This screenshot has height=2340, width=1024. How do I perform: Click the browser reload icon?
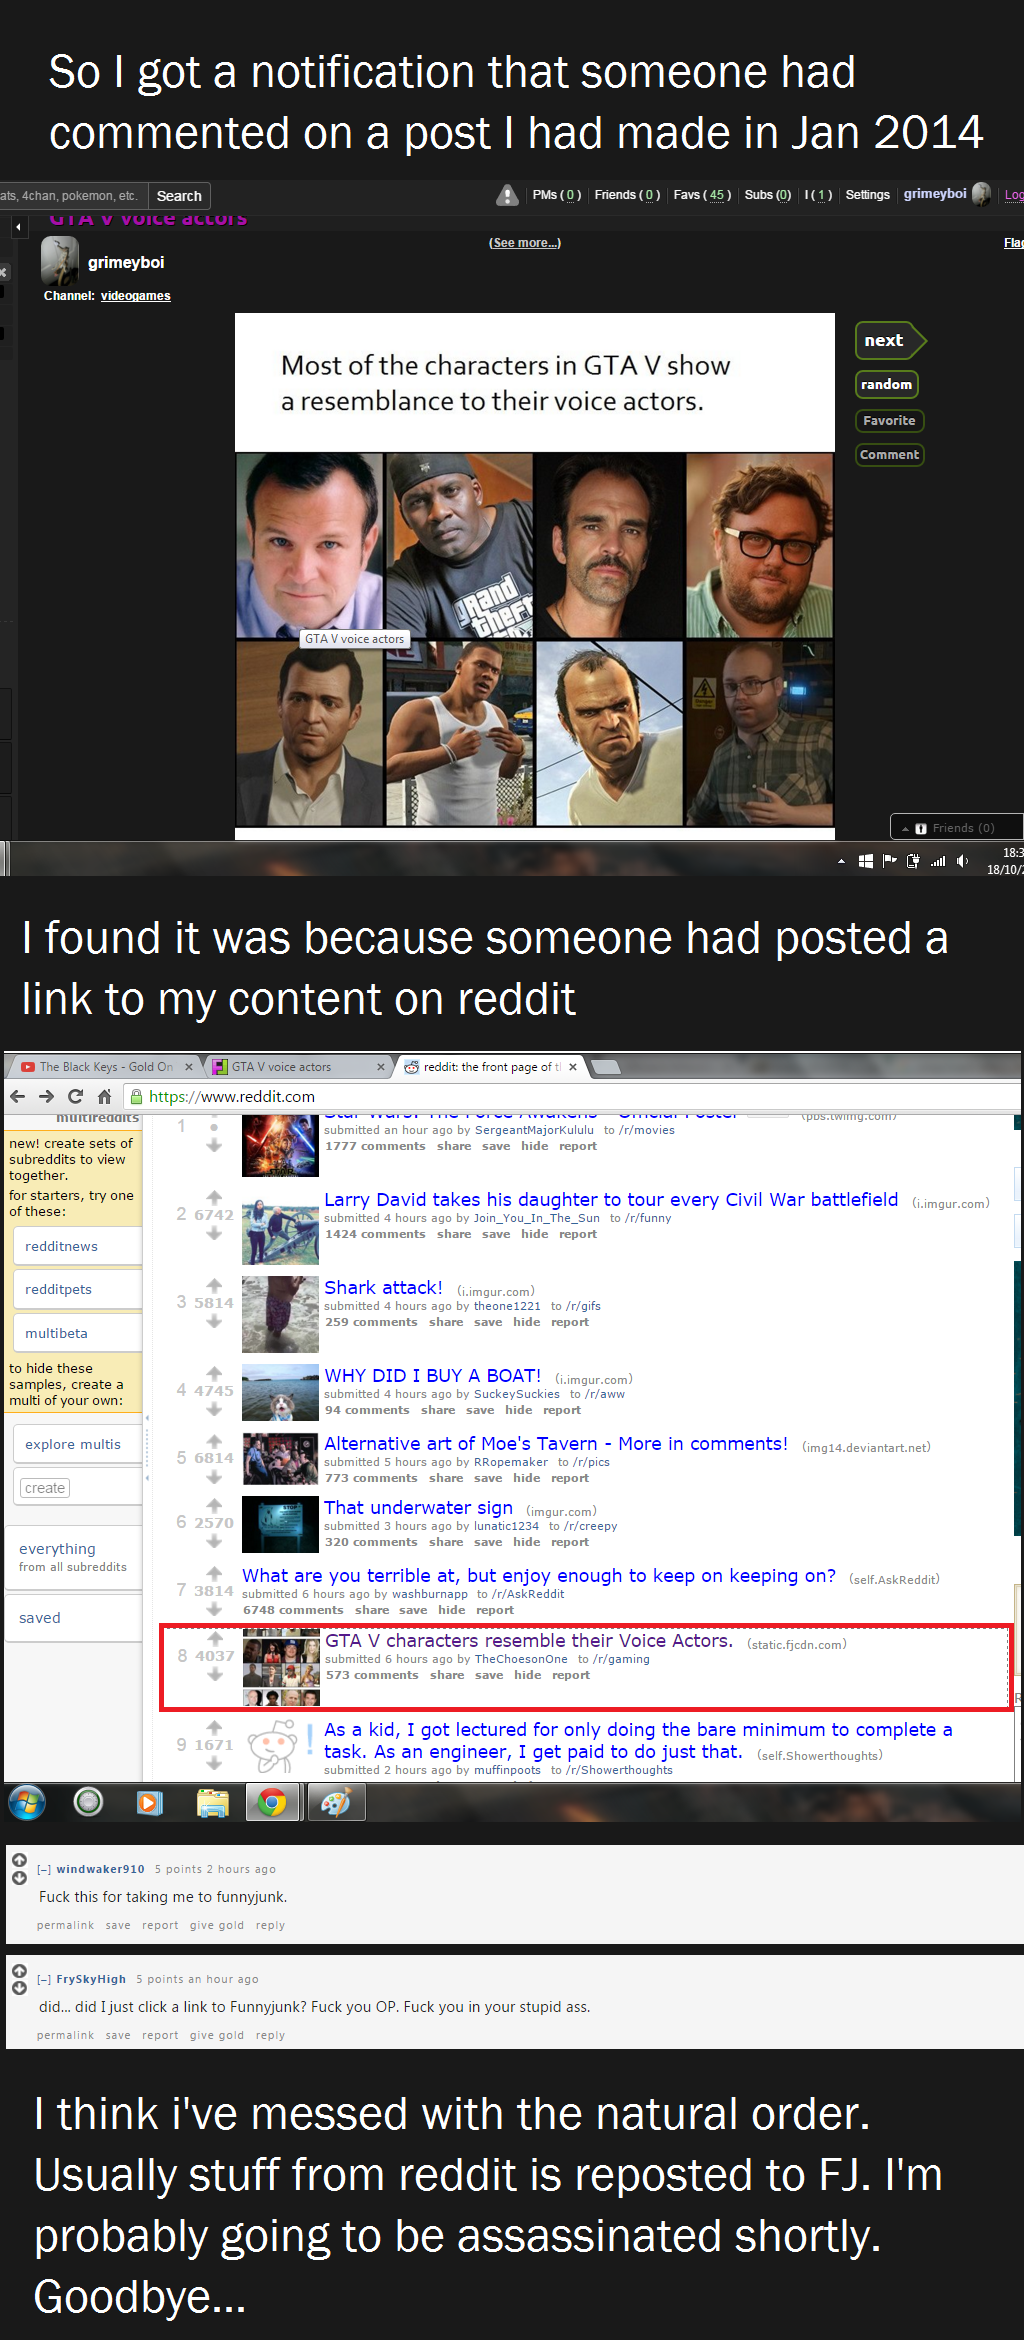tap(75, 1096)
